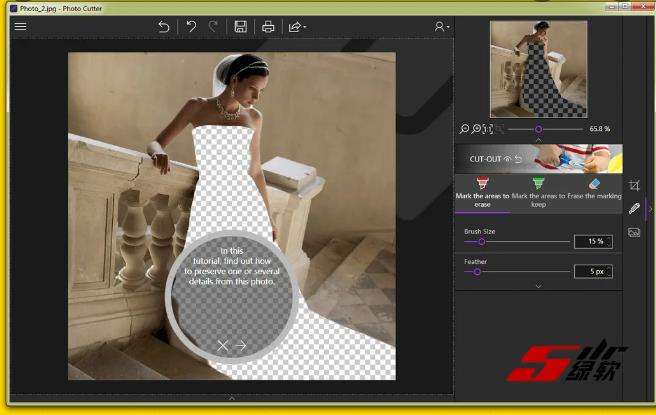Viewport: 656px width, 415px height.
Task: Select the brush marker tool in sidebar
Action: [x=634, y=209]
